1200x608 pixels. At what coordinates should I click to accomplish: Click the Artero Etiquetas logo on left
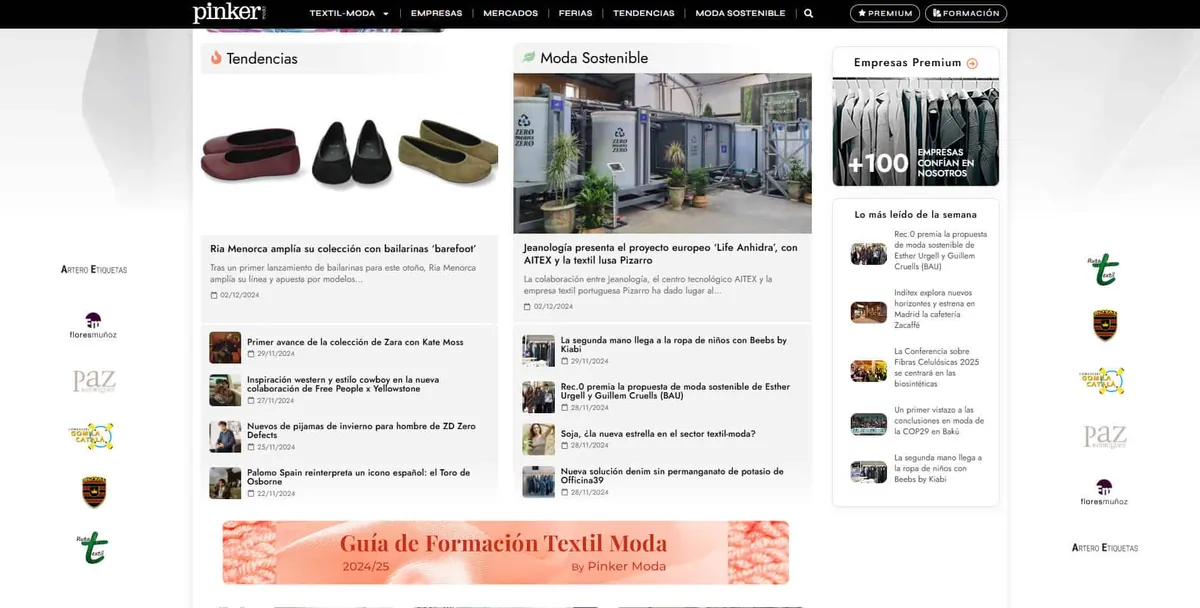(x=94, y=270)
